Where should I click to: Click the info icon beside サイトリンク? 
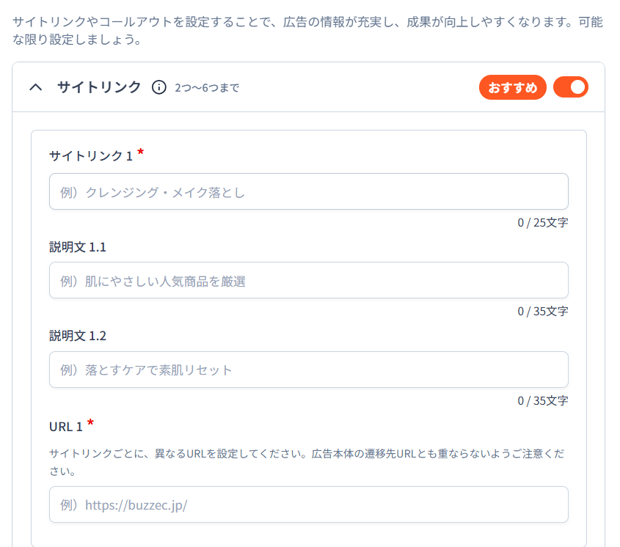pos(158,87)
